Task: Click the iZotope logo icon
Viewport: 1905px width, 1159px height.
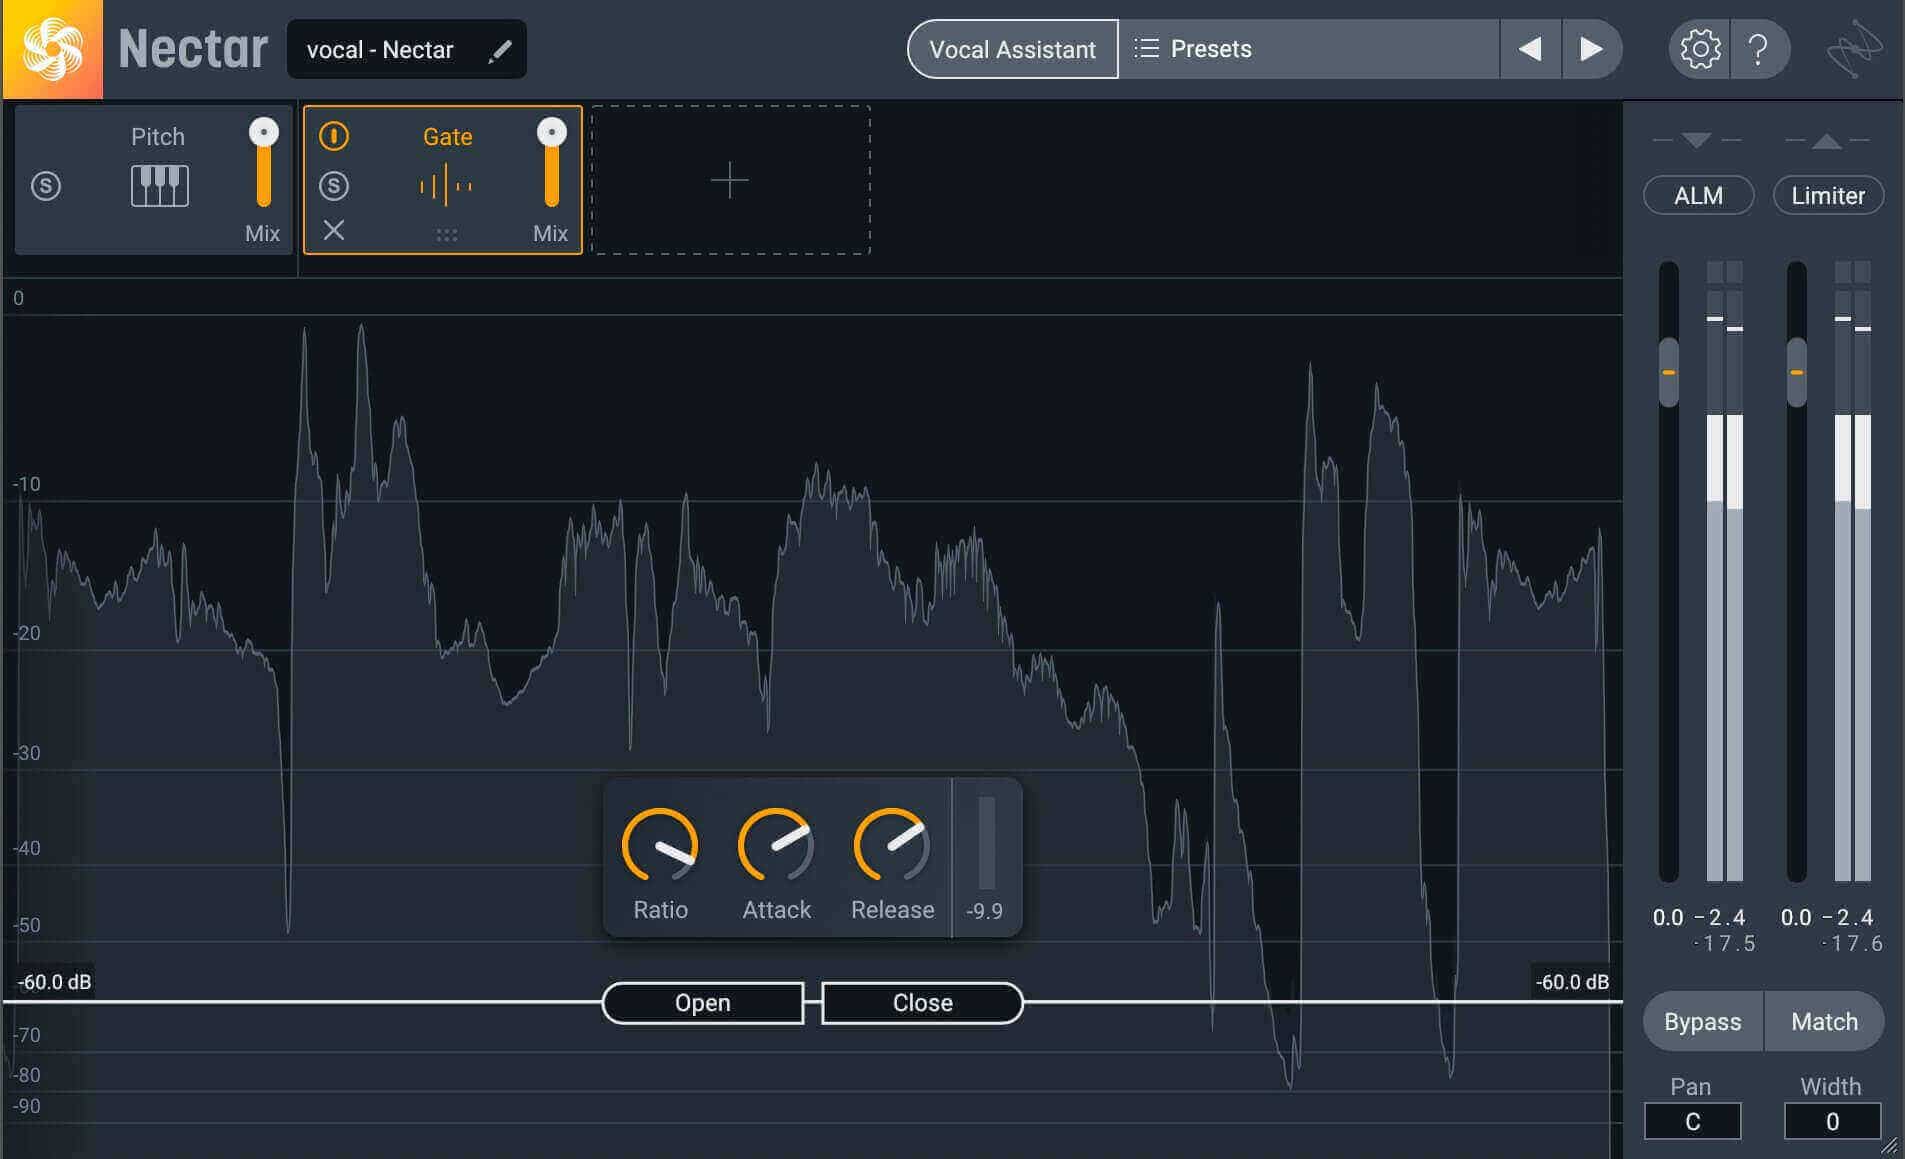Action: (x=1855, y=49)
